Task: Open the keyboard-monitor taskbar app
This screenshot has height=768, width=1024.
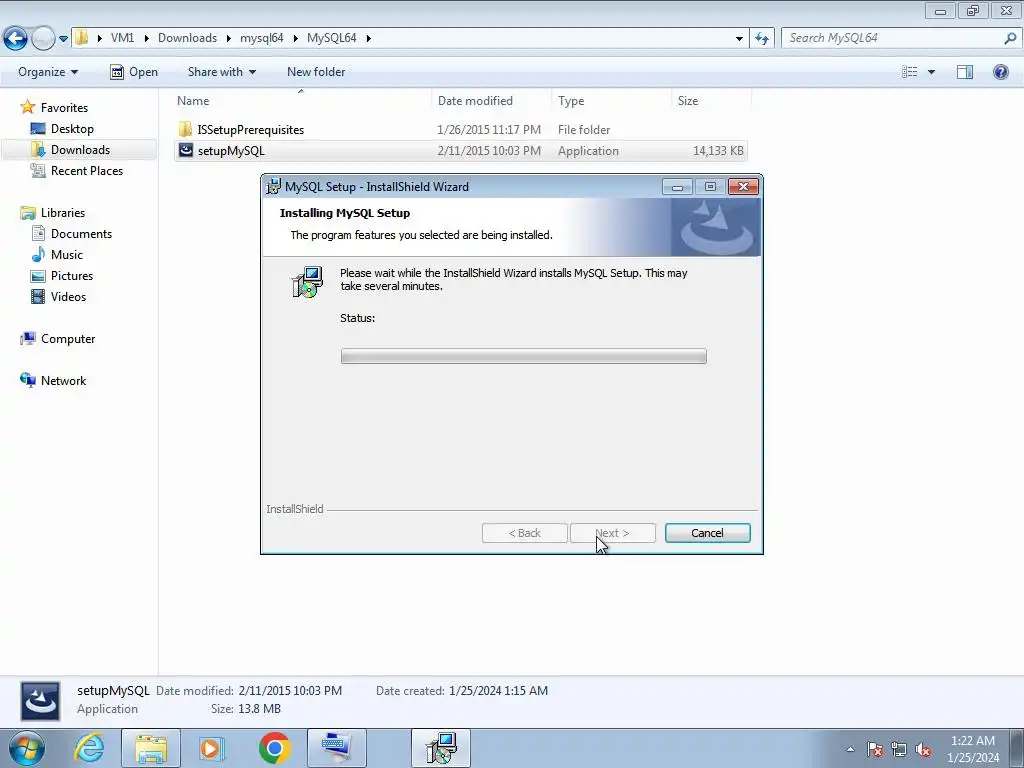Action: [x=336, y=748]
